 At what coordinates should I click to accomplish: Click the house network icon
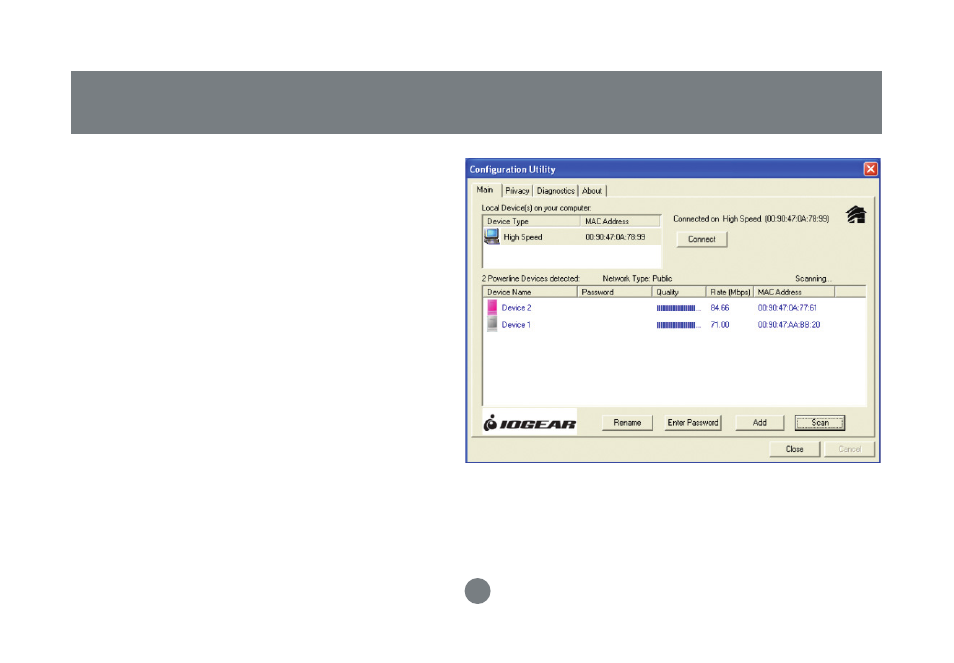point(856,215)
